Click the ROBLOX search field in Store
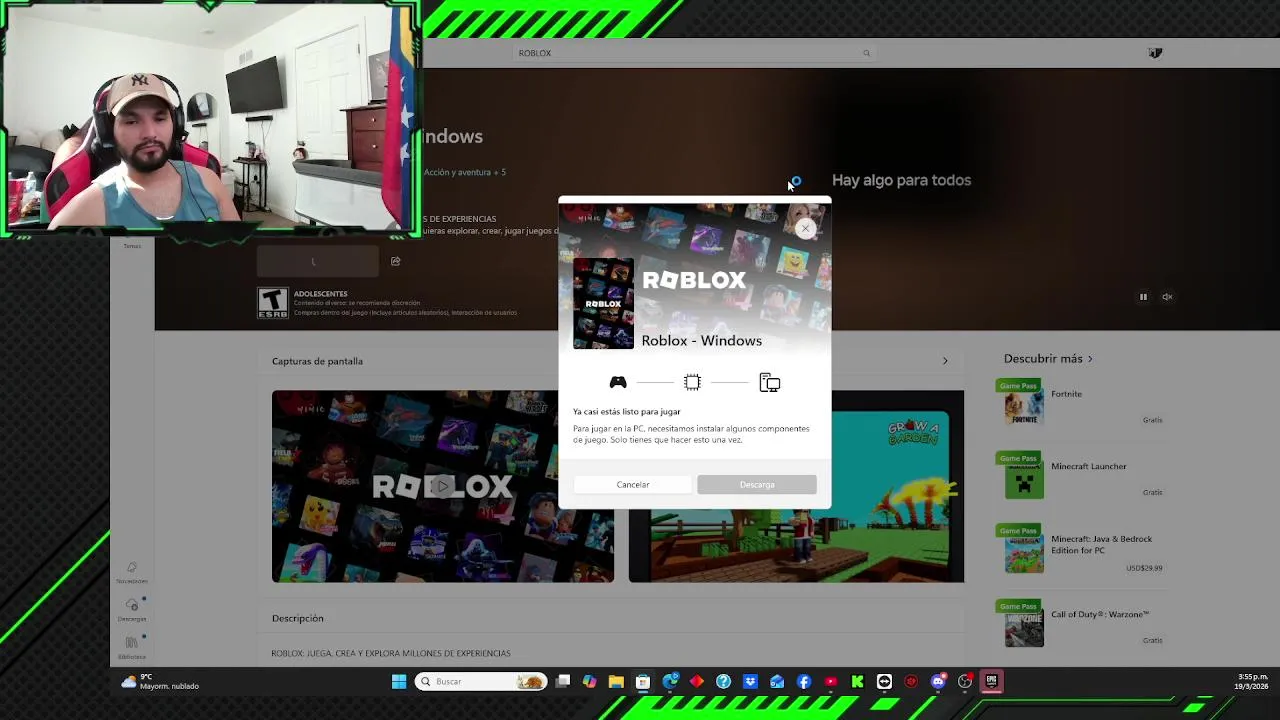The height and width of the screenshot is (720, 1280). pos(694,53)
